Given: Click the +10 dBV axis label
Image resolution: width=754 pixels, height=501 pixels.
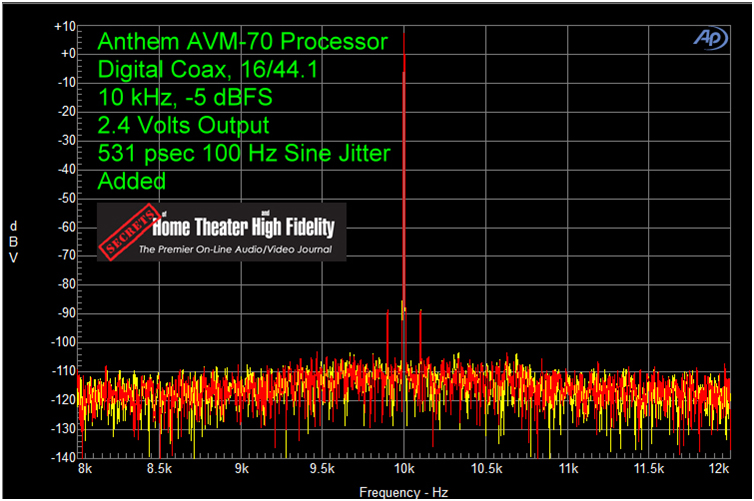Looking at the screenshot, I should click(65, 26).
